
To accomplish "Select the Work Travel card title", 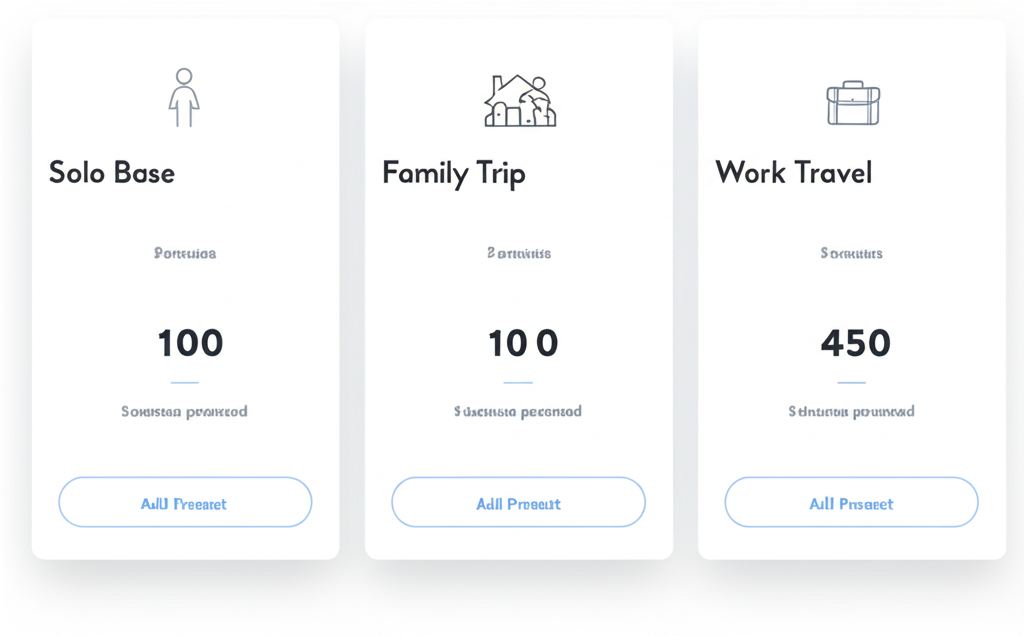I will point(793,173).
